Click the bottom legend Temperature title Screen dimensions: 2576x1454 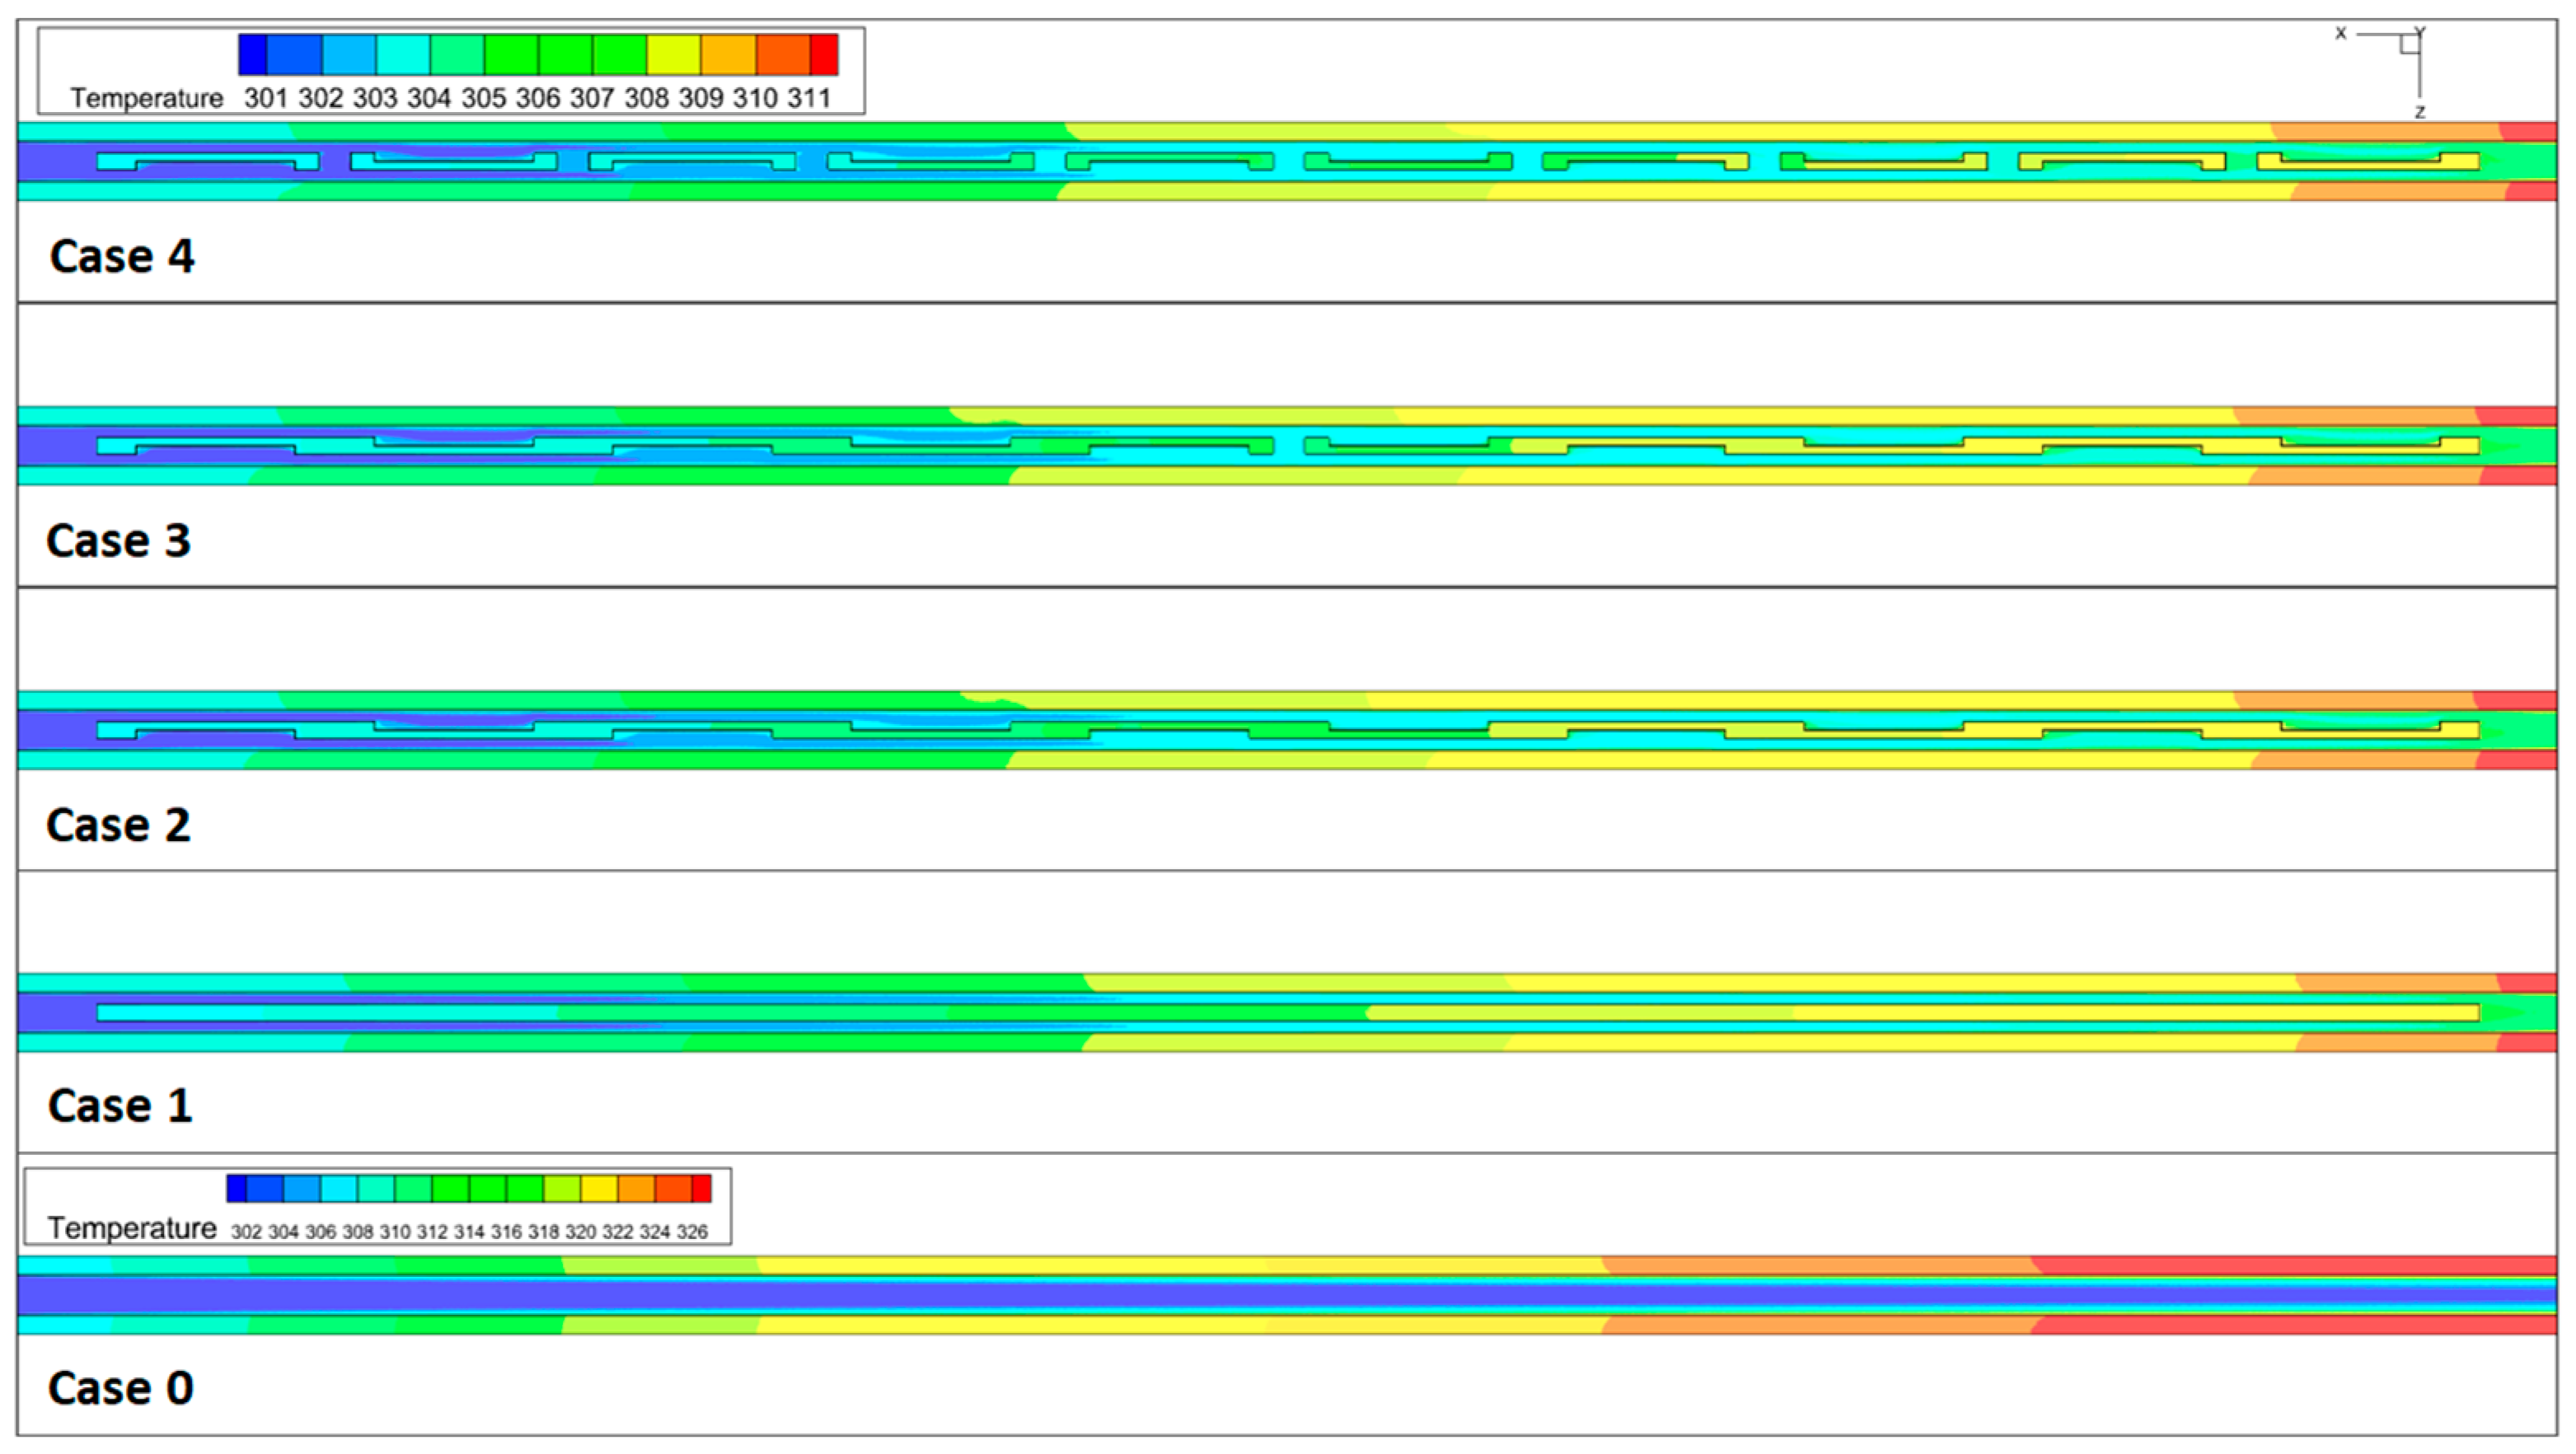pos(132,1228)
